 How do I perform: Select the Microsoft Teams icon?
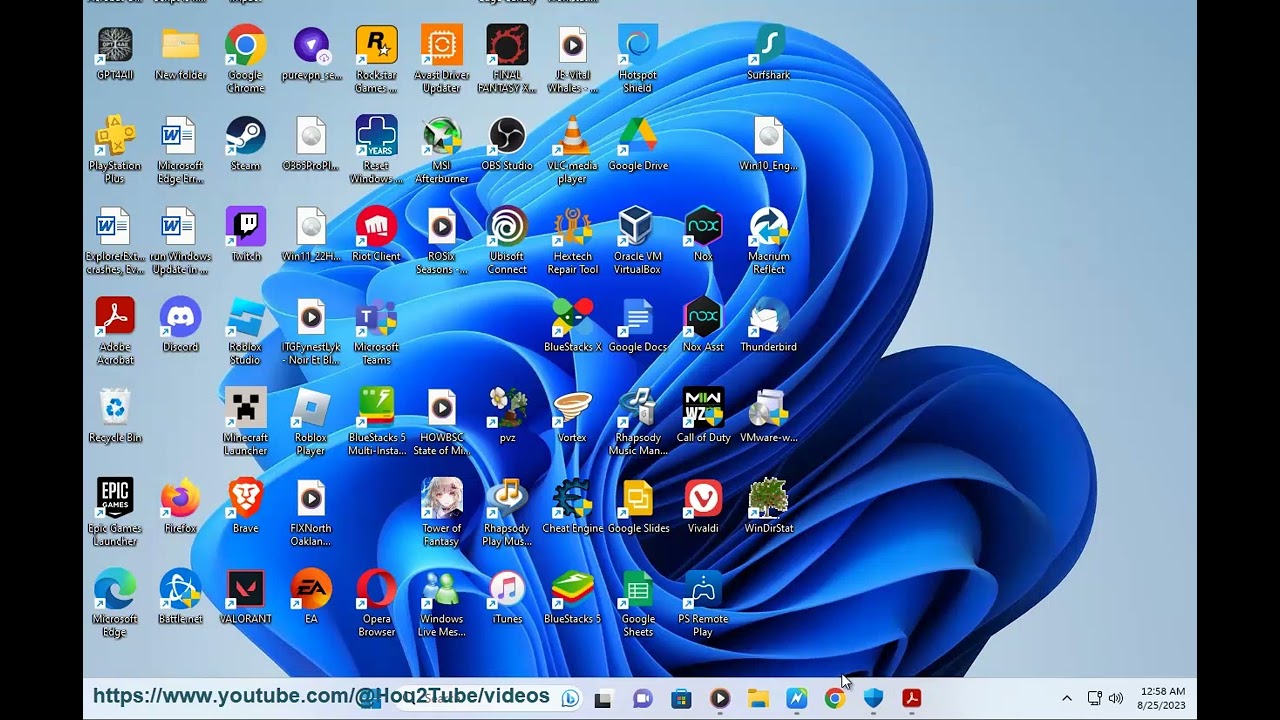pyautogui.click(x=377, y=317)
